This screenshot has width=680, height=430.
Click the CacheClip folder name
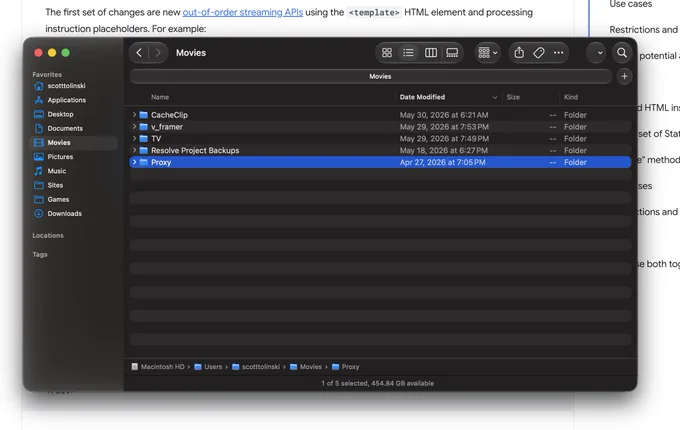[169, 115]
